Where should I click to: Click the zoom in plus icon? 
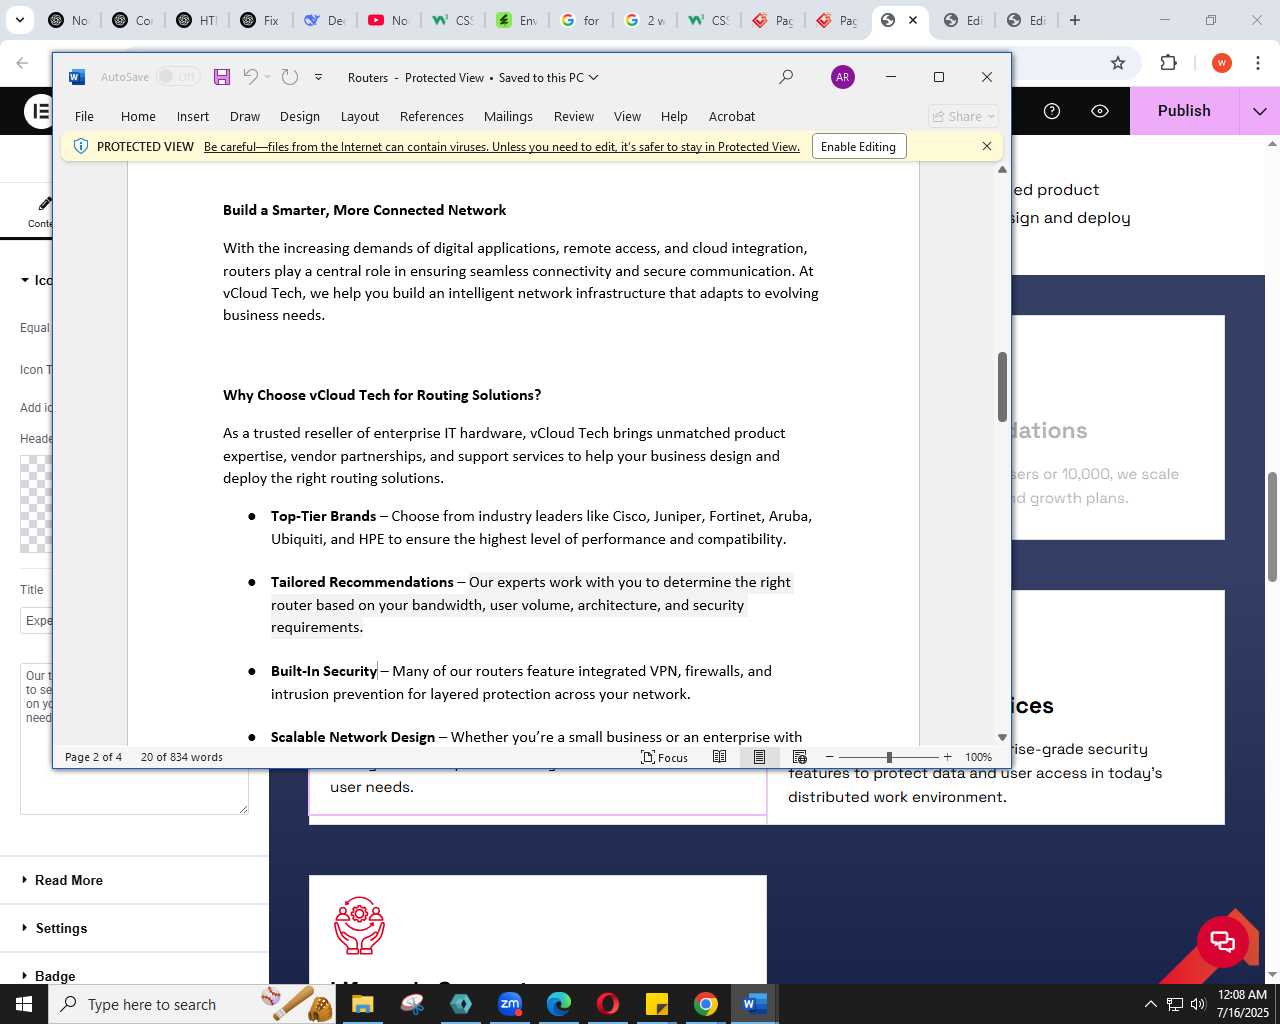(947, 757)
